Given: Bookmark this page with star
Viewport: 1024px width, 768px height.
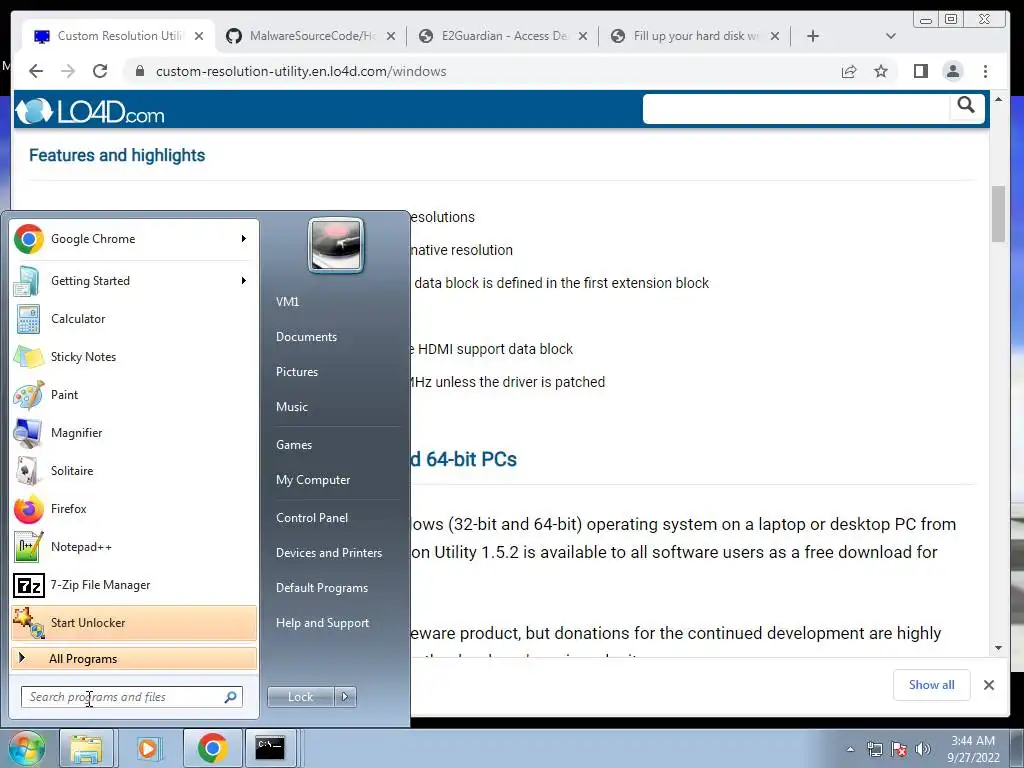Looking at the screenshot, I should tap(881, 71).
